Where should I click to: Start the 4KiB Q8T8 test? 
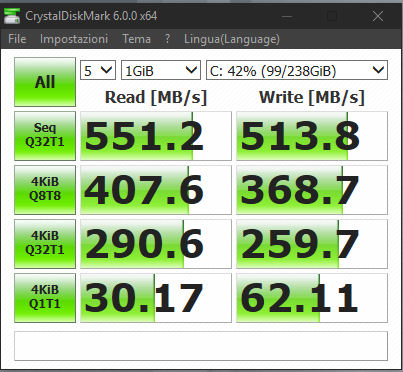[45, 190]
